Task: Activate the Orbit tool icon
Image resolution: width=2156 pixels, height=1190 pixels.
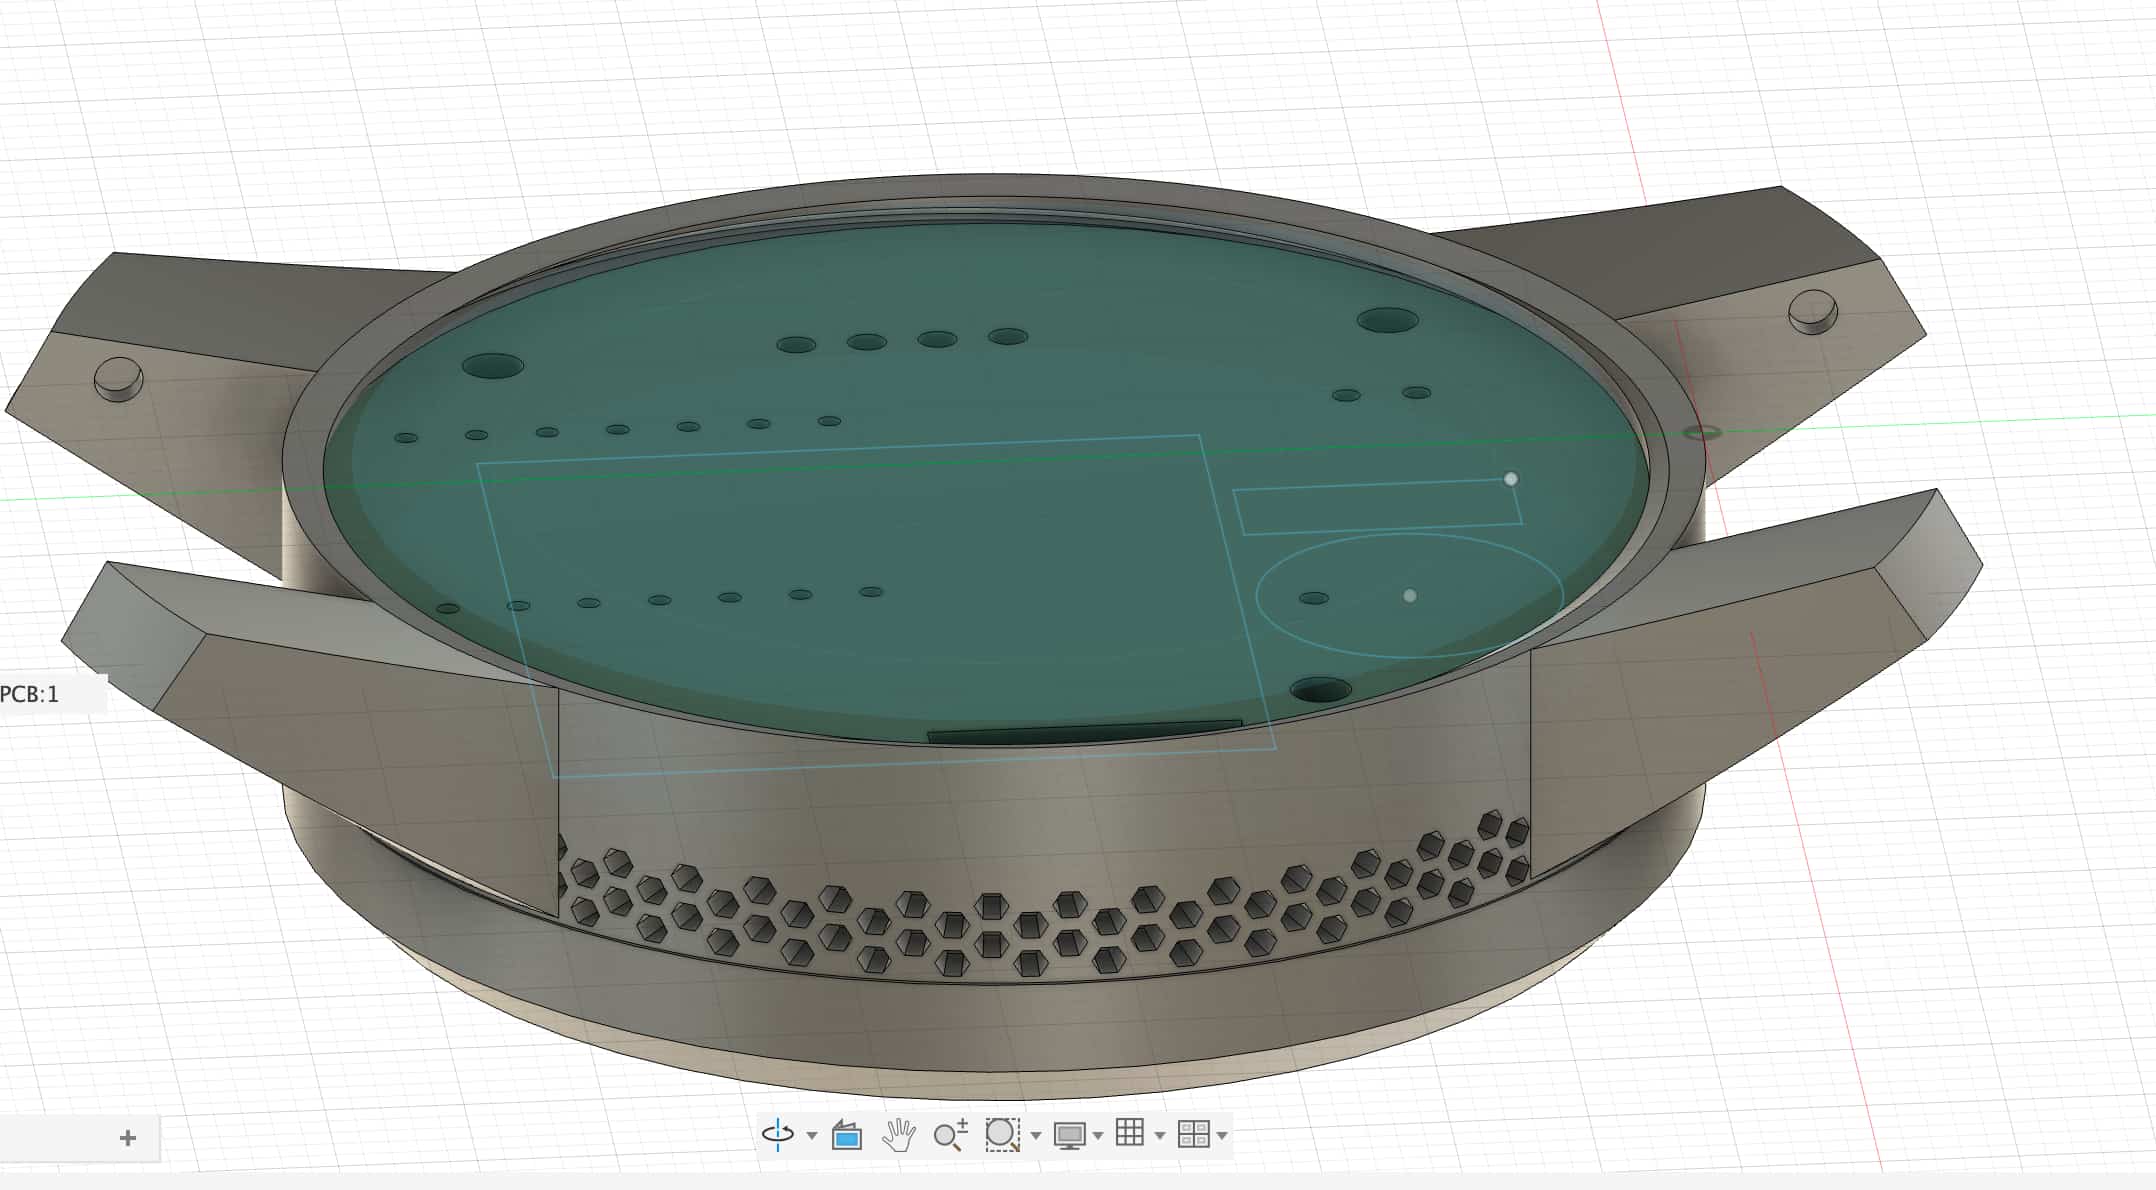Action: (778, 1134)
